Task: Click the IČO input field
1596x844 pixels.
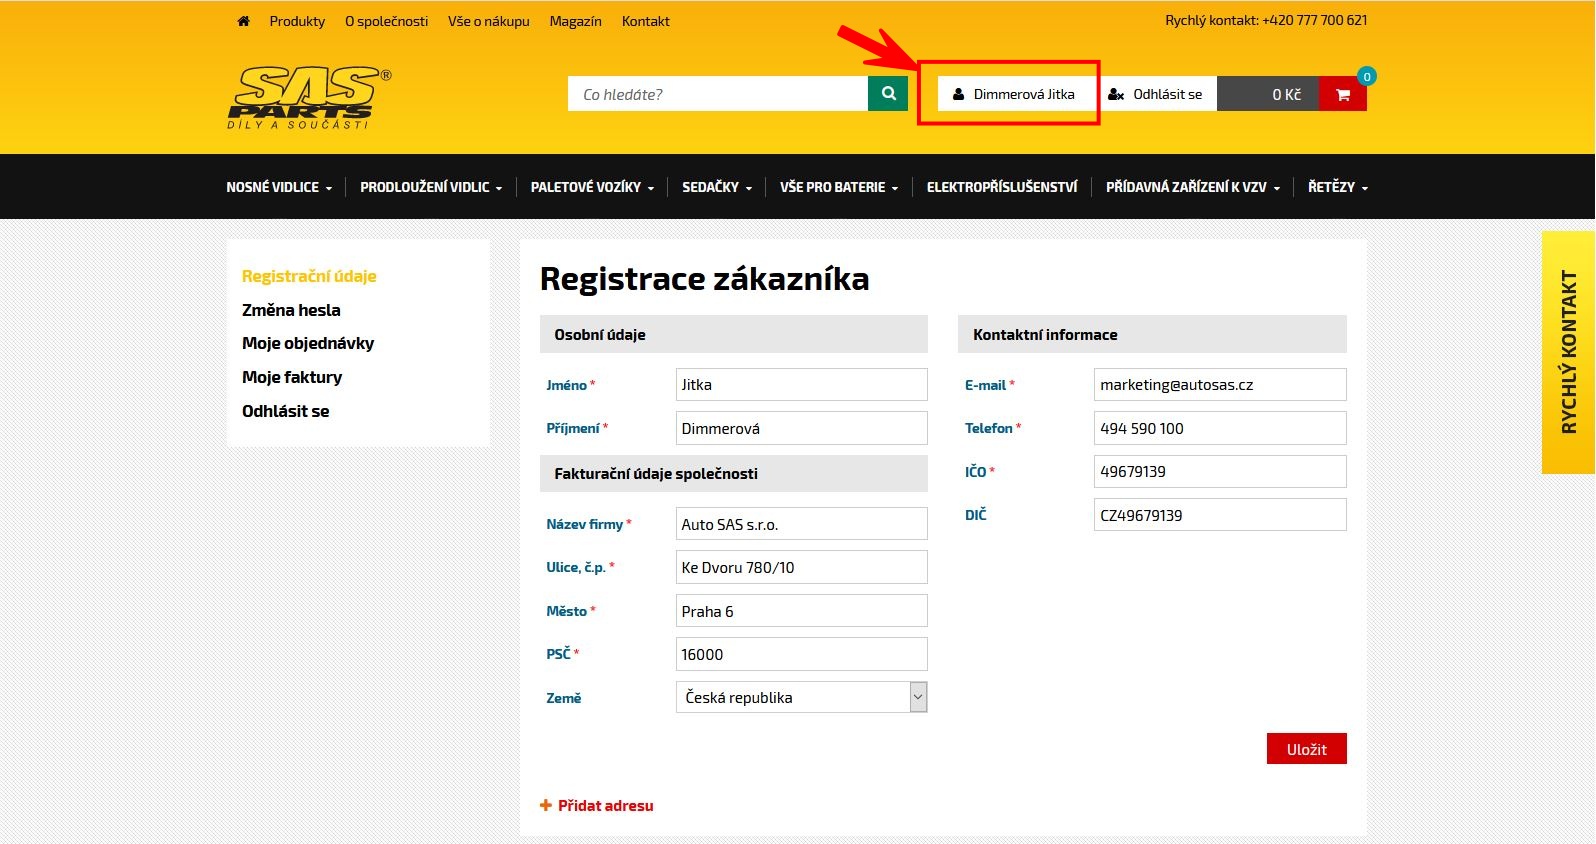Action: click(x=1220, y=471)
